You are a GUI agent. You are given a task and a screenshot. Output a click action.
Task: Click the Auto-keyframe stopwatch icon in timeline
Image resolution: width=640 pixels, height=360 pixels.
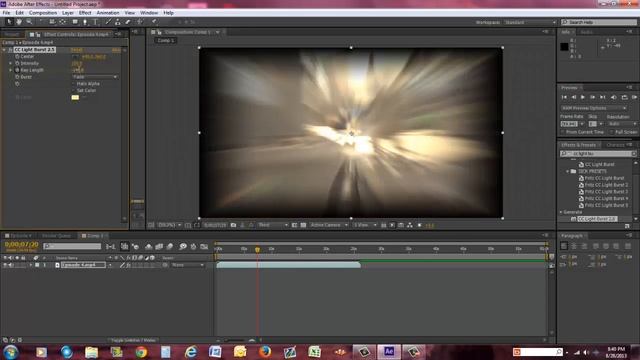[x=193, y=246]
